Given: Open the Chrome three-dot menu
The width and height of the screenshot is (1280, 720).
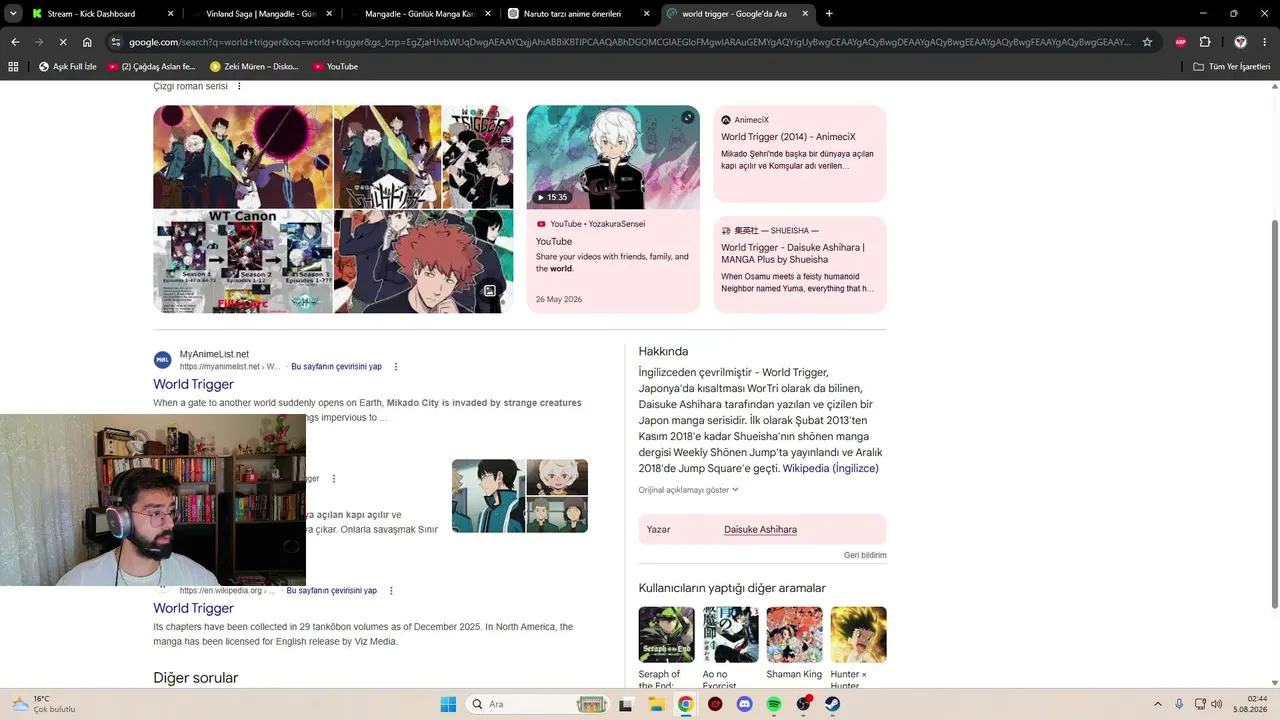Looking at the screenshot, I should 1265,42.
